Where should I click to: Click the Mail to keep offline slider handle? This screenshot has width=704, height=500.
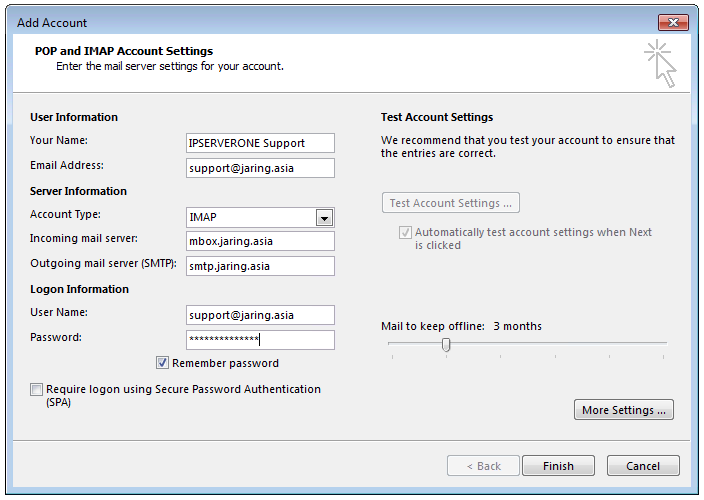click(x=446, y=345)
